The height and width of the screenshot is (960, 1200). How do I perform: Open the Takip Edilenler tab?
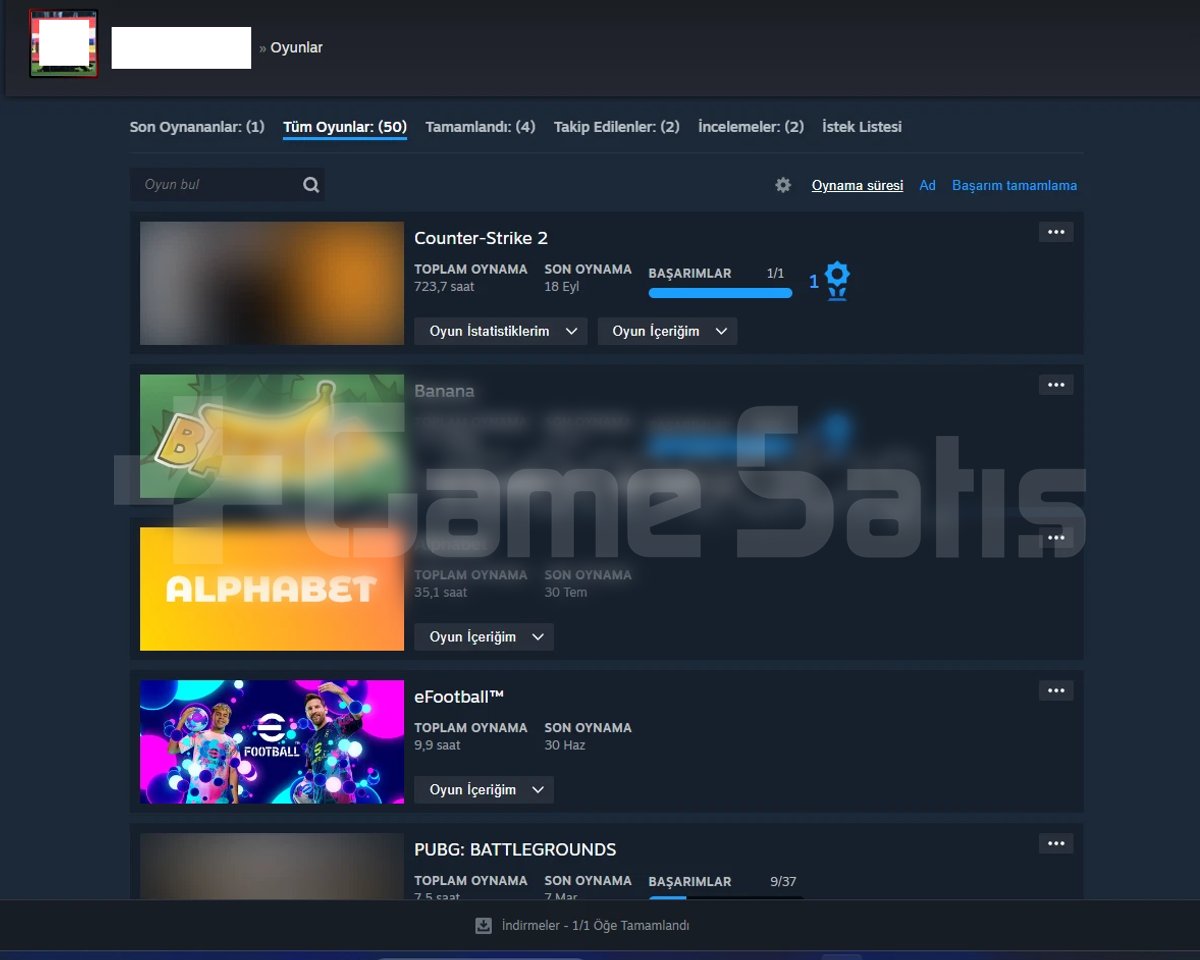click(617, 127)
